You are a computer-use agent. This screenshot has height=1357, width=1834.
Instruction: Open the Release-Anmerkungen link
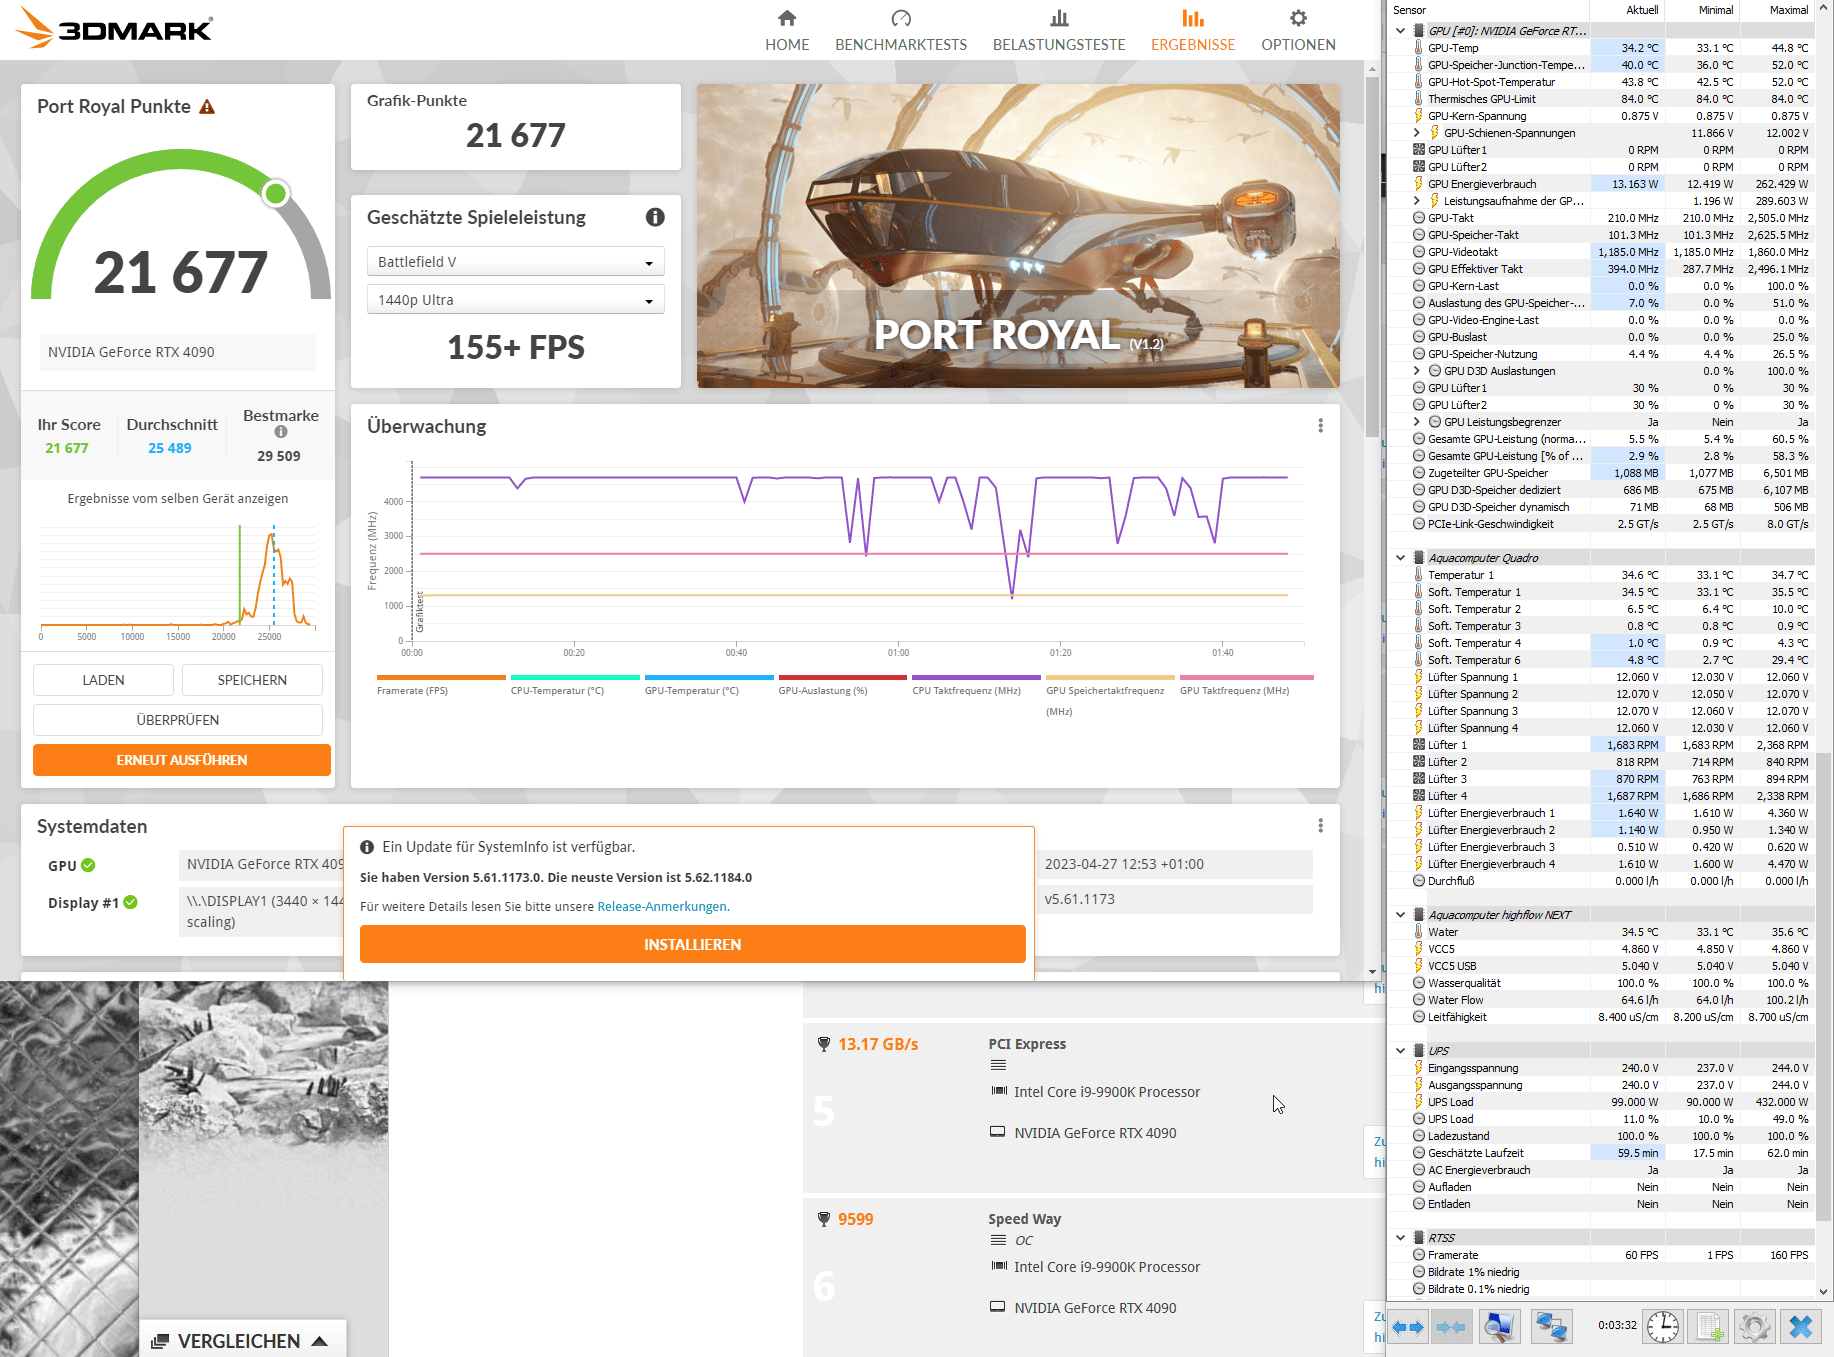(663, 907)
